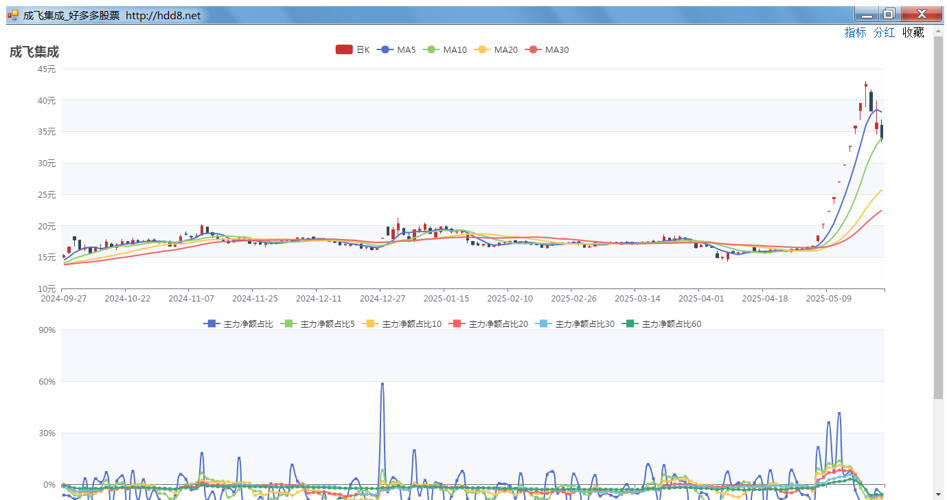Click the 40元 price axis label
The width and height of the screenshot is (947, 500).
tap(47, 100)
